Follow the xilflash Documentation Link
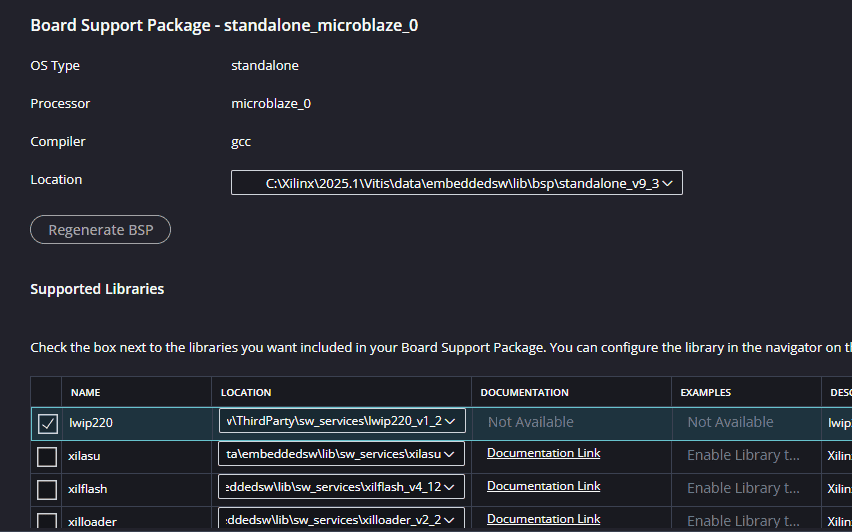The width and height of the screenshot is (852, 532). (543, 486)
